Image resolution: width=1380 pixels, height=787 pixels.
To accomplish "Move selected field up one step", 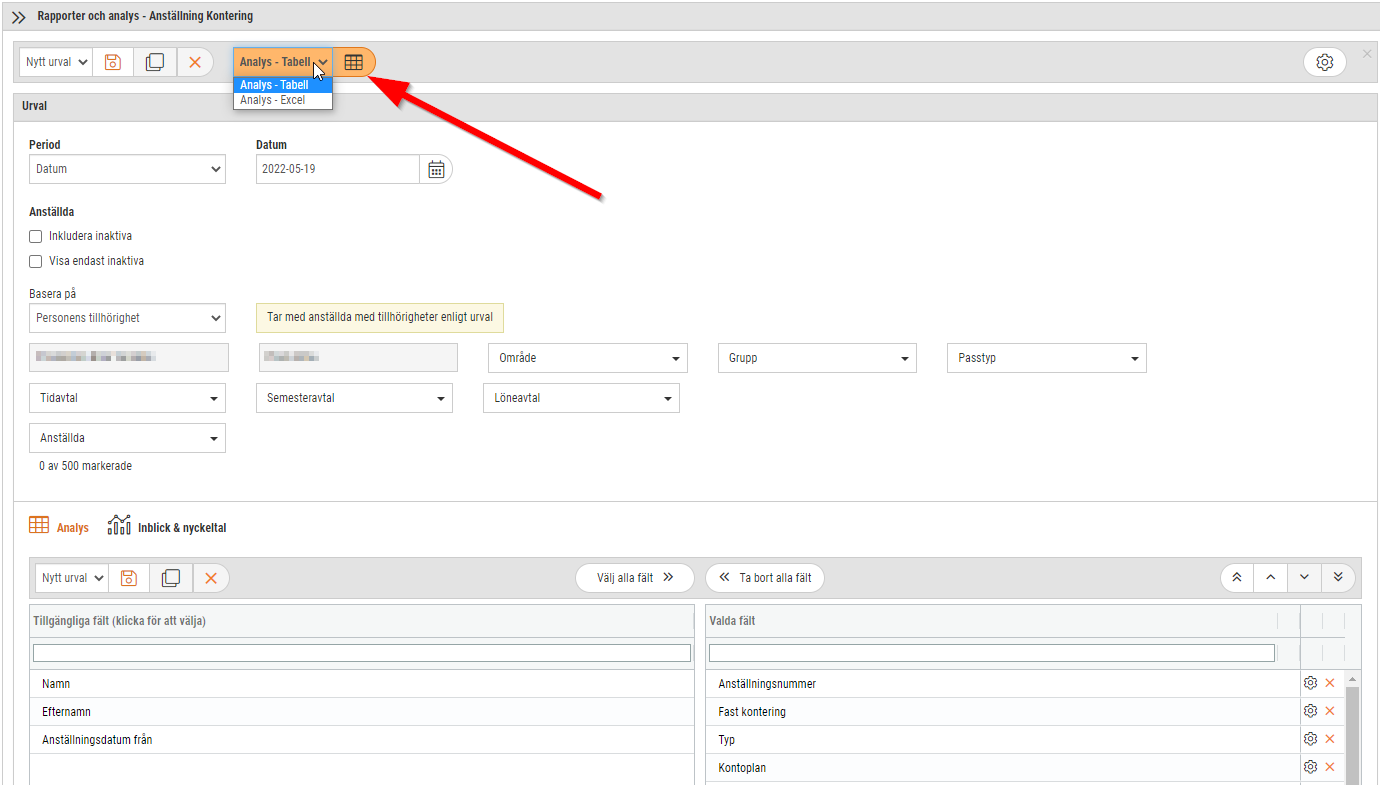I will [x=1270, y=577].
